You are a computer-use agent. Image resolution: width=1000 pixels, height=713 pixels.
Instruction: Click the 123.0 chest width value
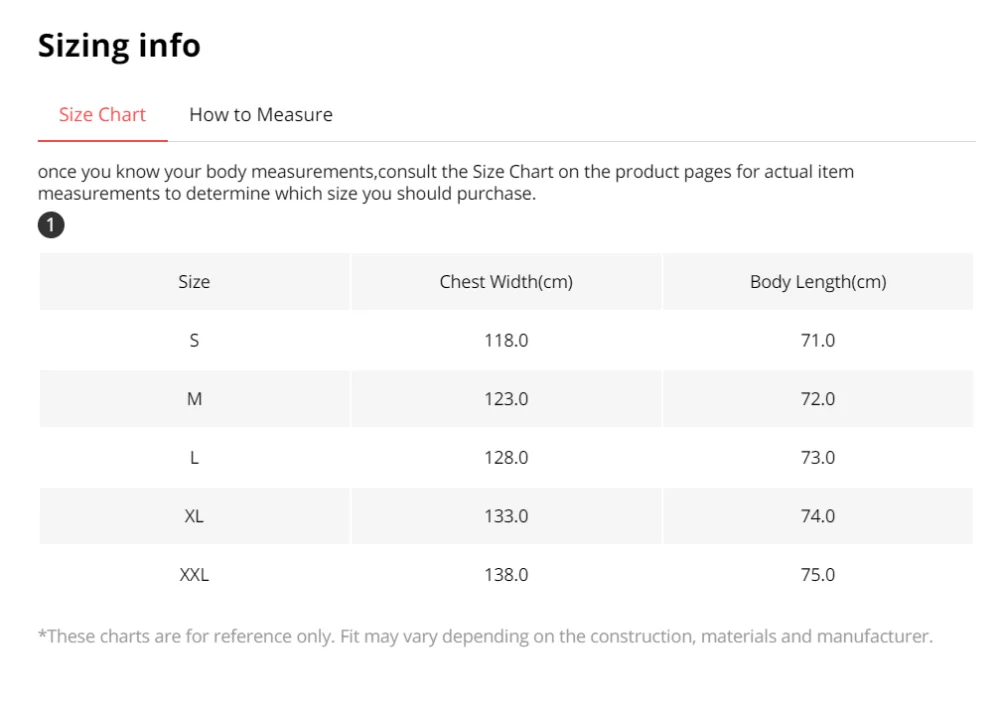click(506, 399)
